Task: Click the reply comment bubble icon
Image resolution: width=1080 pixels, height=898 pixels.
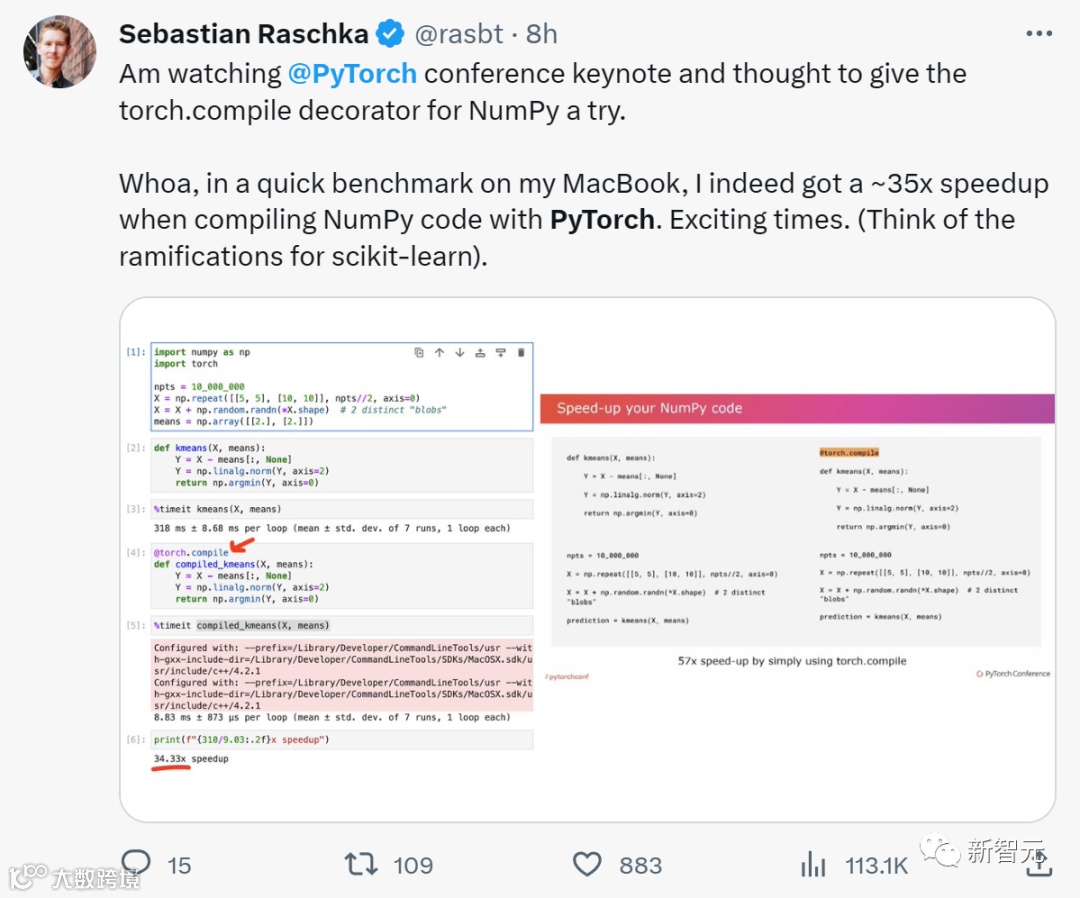Action: click(x=136, y=864)
